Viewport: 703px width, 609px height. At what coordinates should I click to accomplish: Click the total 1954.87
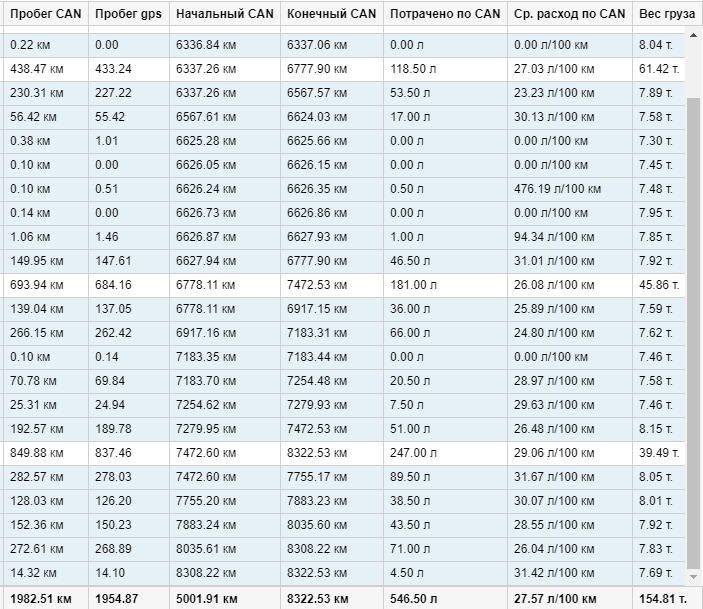pos(116,599)
